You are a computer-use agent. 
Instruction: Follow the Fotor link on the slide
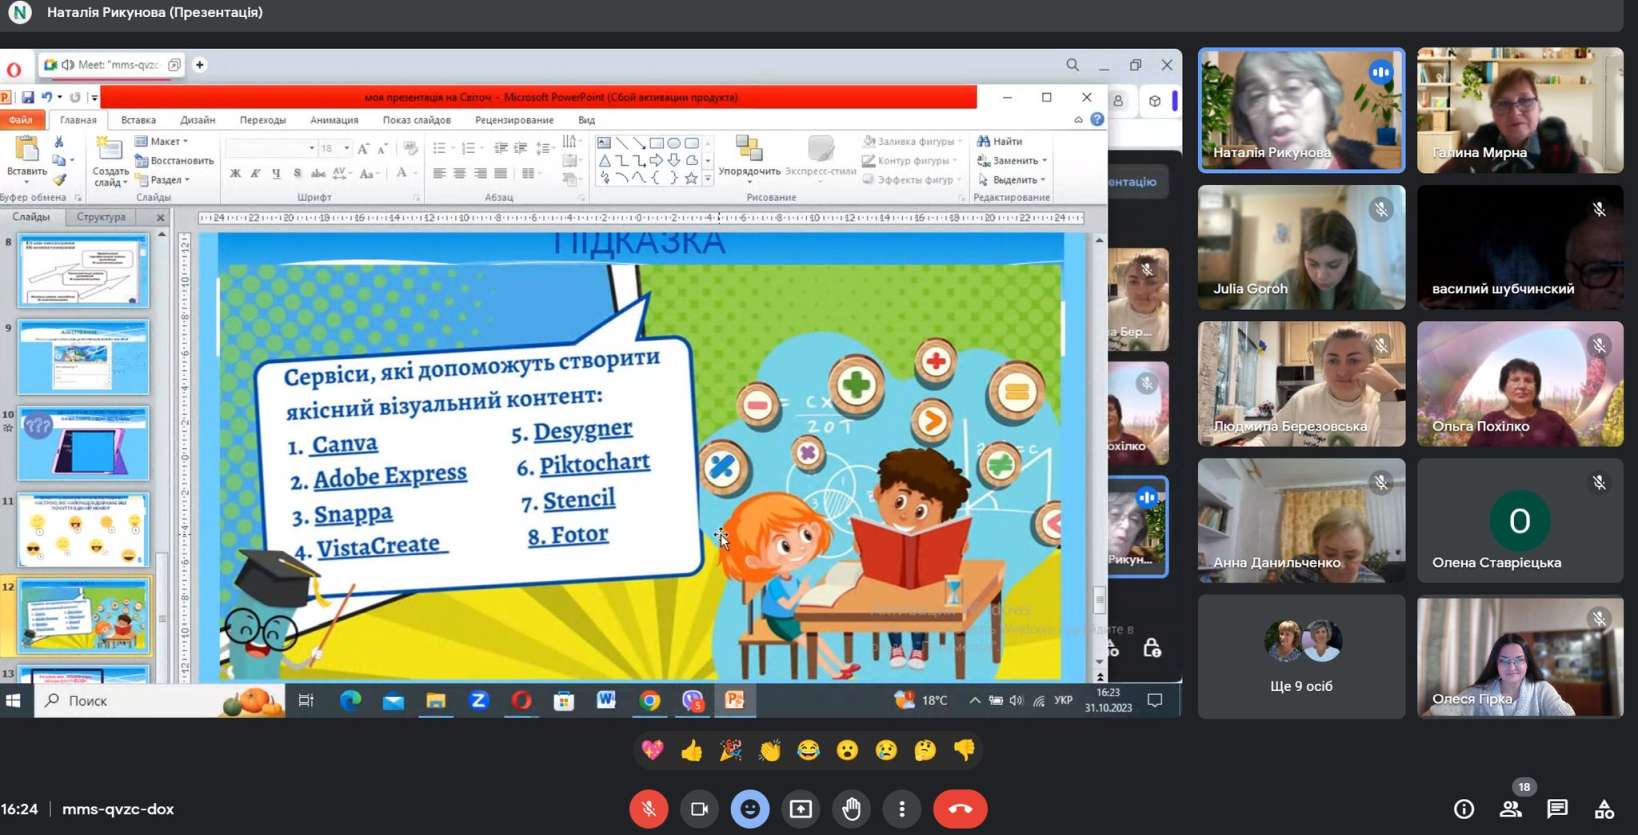click(x=567, y=536)
